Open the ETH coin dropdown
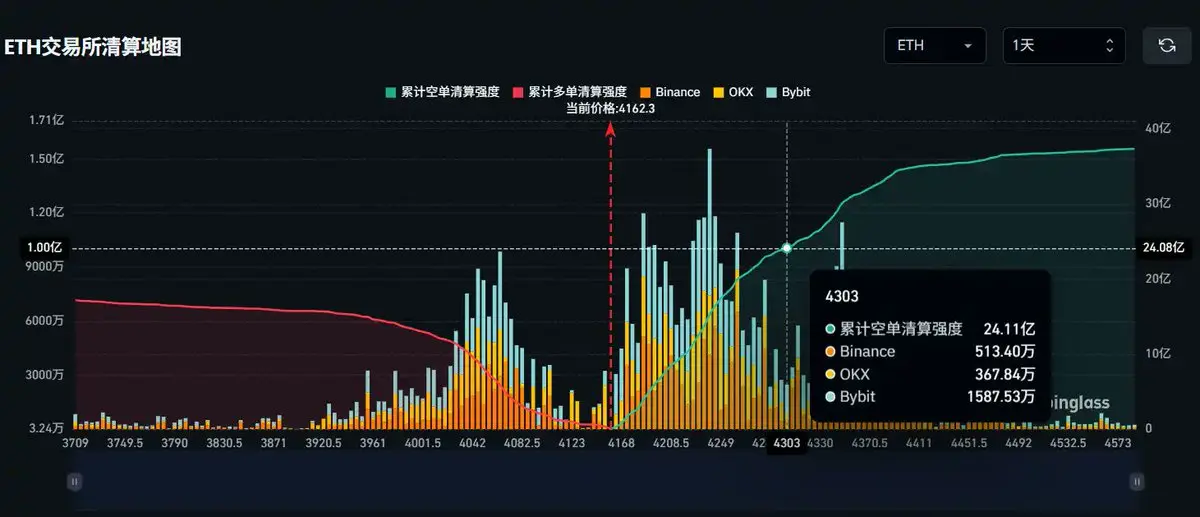 [937, 46]
